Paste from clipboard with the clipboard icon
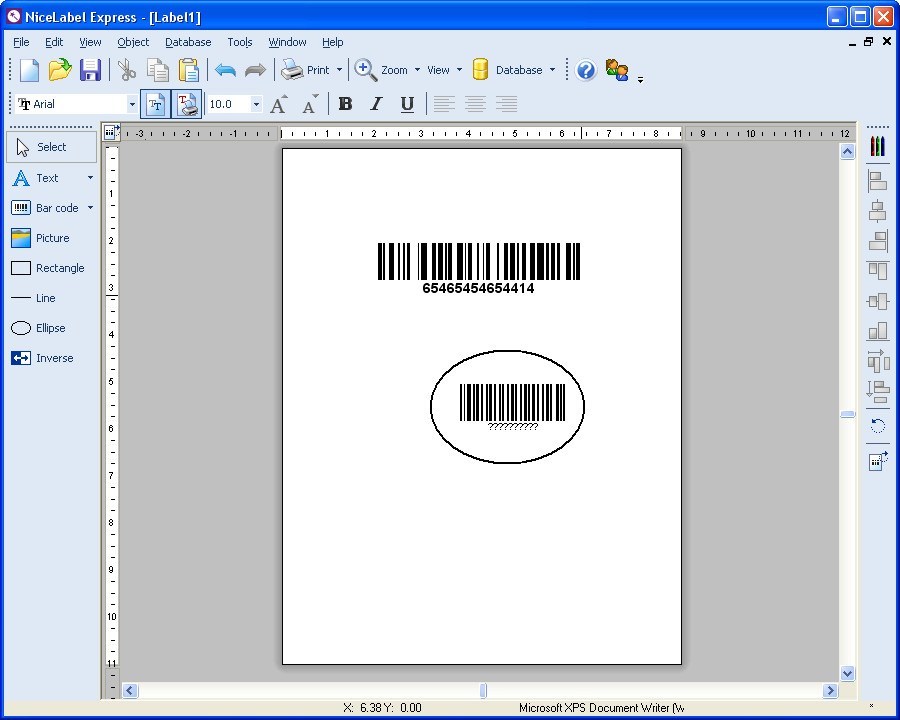900x720 pixels. 189,70
